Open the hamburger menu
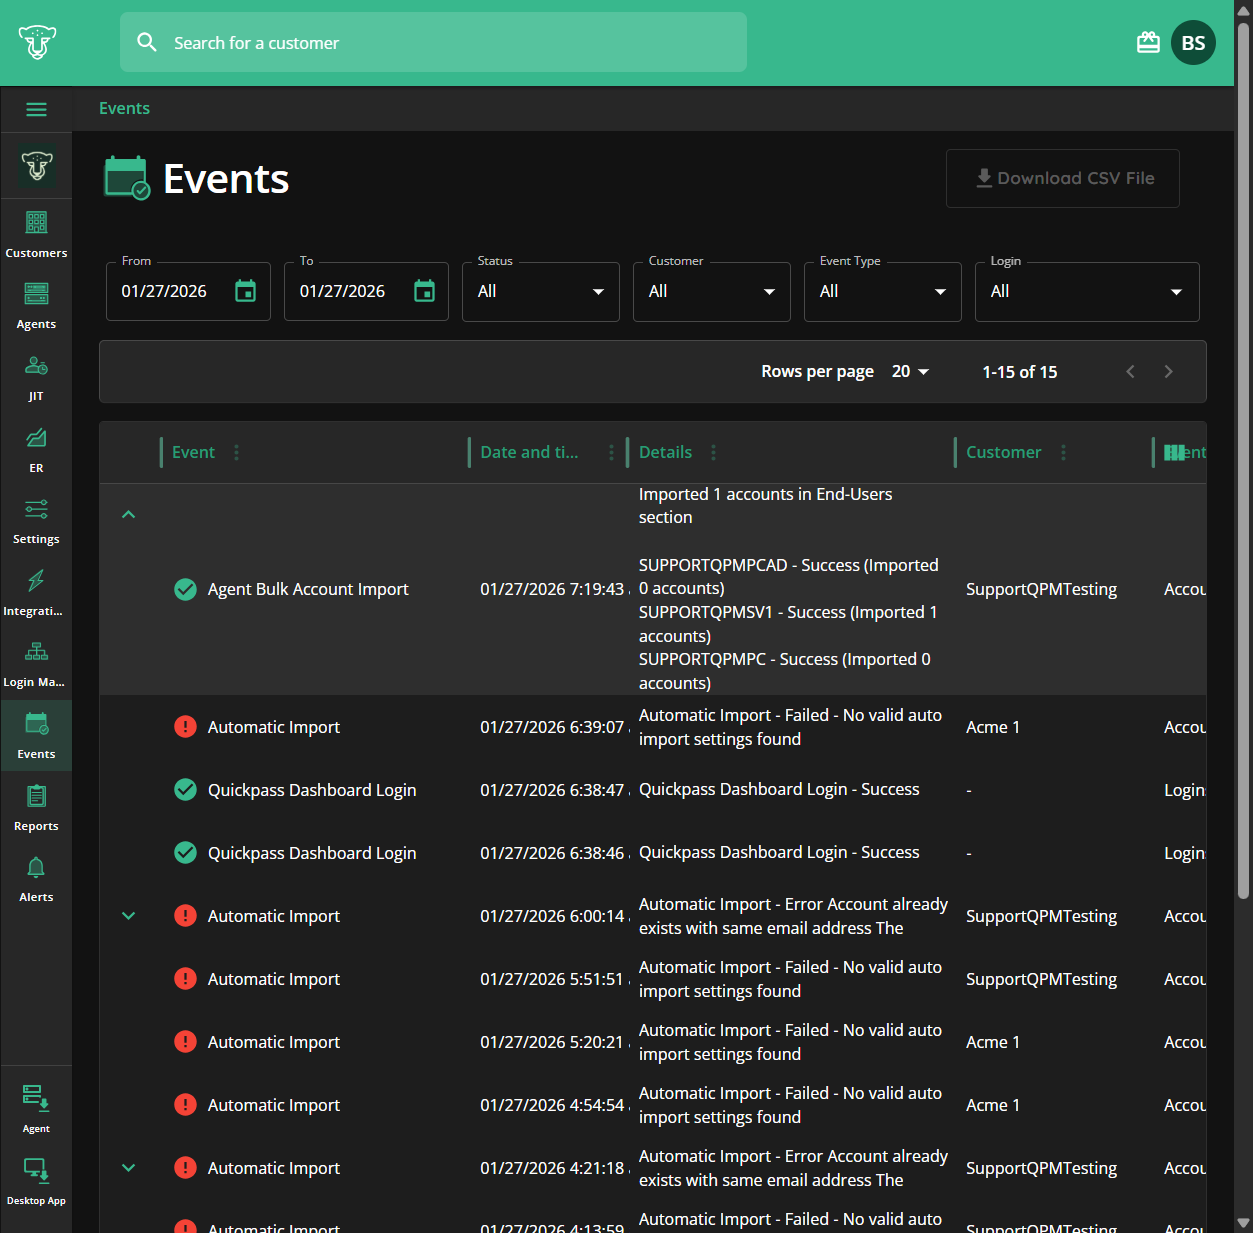 36,109
